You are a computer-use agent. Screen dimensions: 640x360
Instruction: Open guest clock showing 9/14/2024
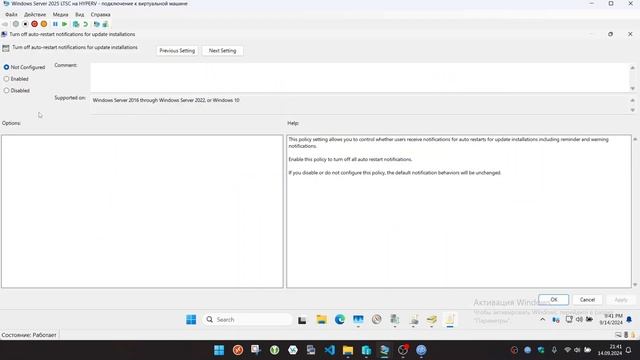point(611,320)
